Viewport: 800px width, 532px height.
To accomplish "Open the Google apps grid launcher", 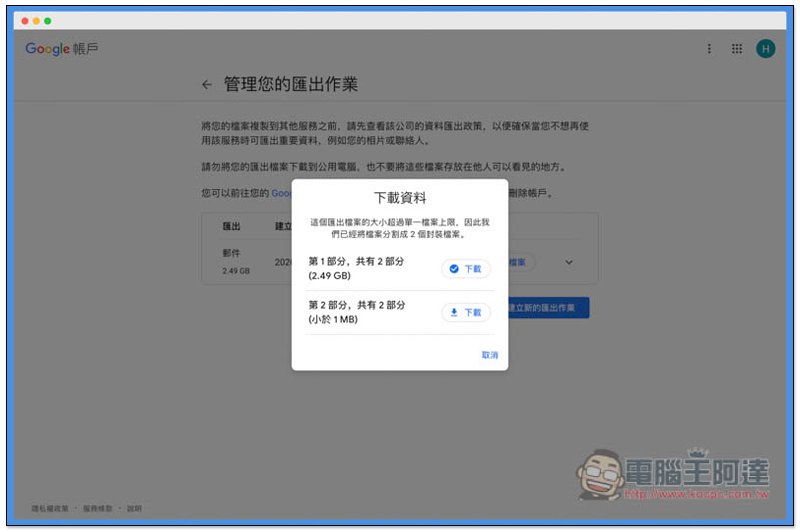I will [737, 49].
